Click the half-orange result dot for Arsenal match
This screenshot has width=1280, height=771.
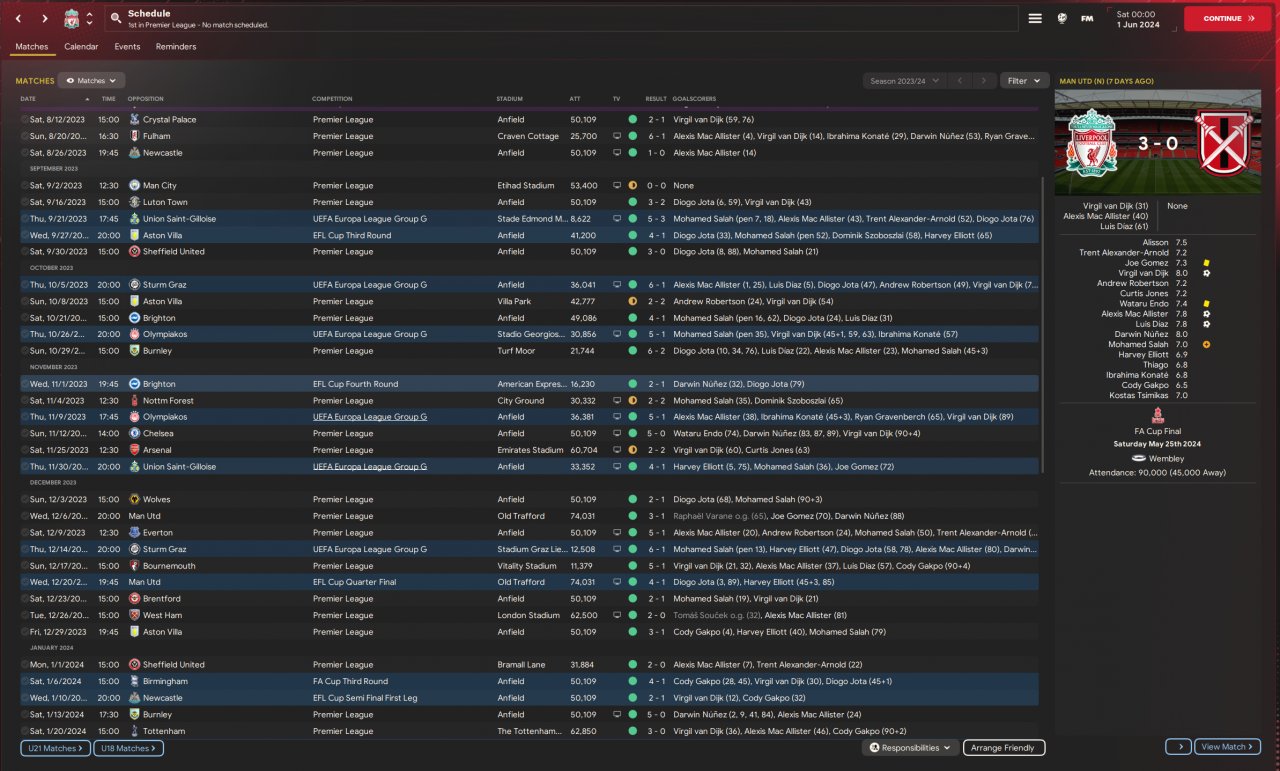click(x=632, y=450)
